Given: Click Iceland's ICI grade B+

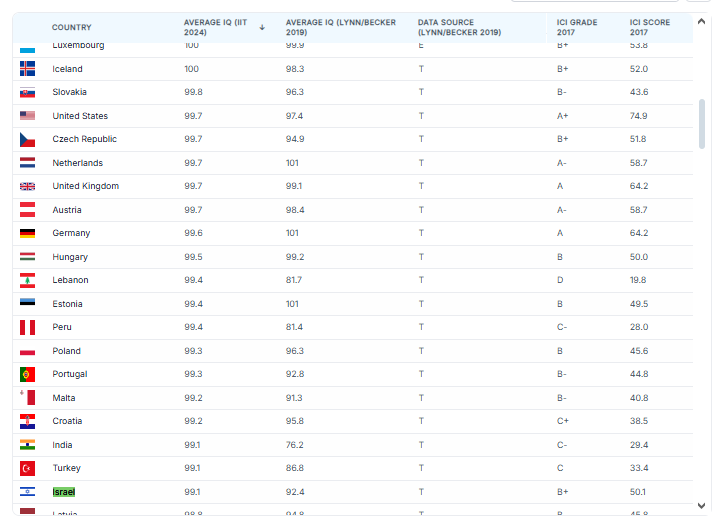Looking at the screenshot, I should point(562,69).
